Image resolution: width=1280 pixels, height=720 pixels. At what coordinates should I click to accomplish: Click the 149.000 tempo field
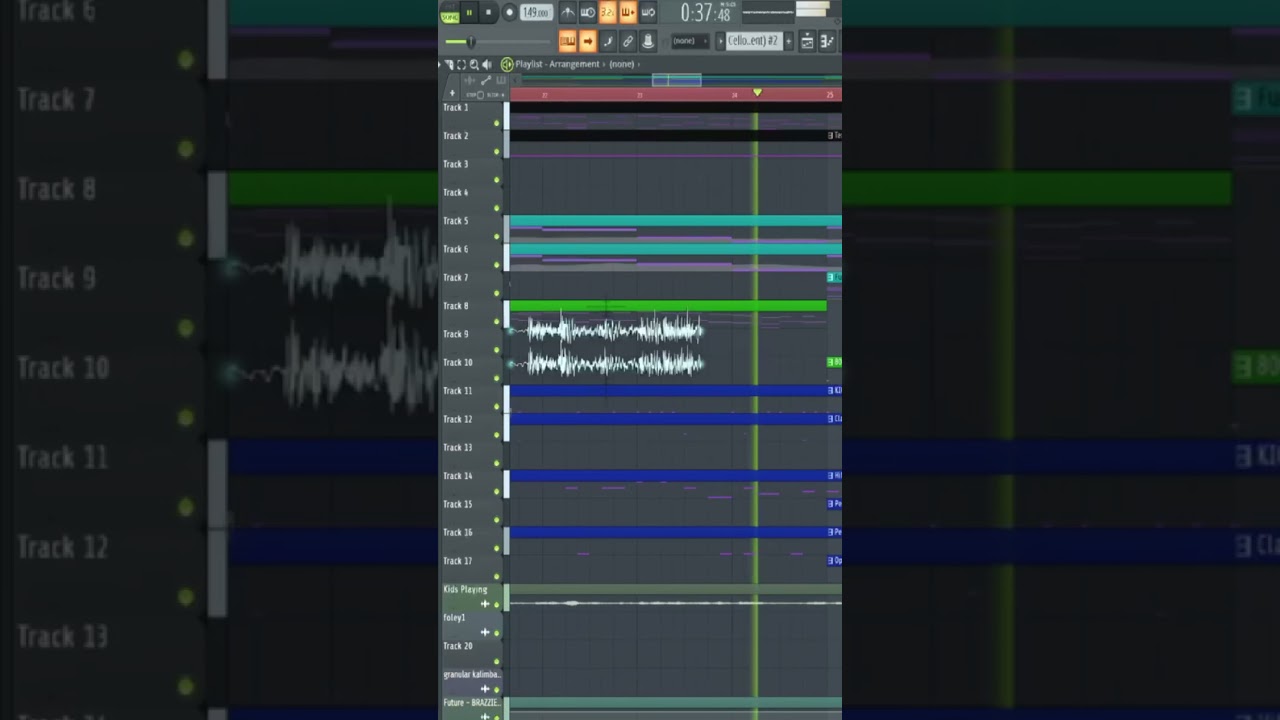[x=537, y=12]
